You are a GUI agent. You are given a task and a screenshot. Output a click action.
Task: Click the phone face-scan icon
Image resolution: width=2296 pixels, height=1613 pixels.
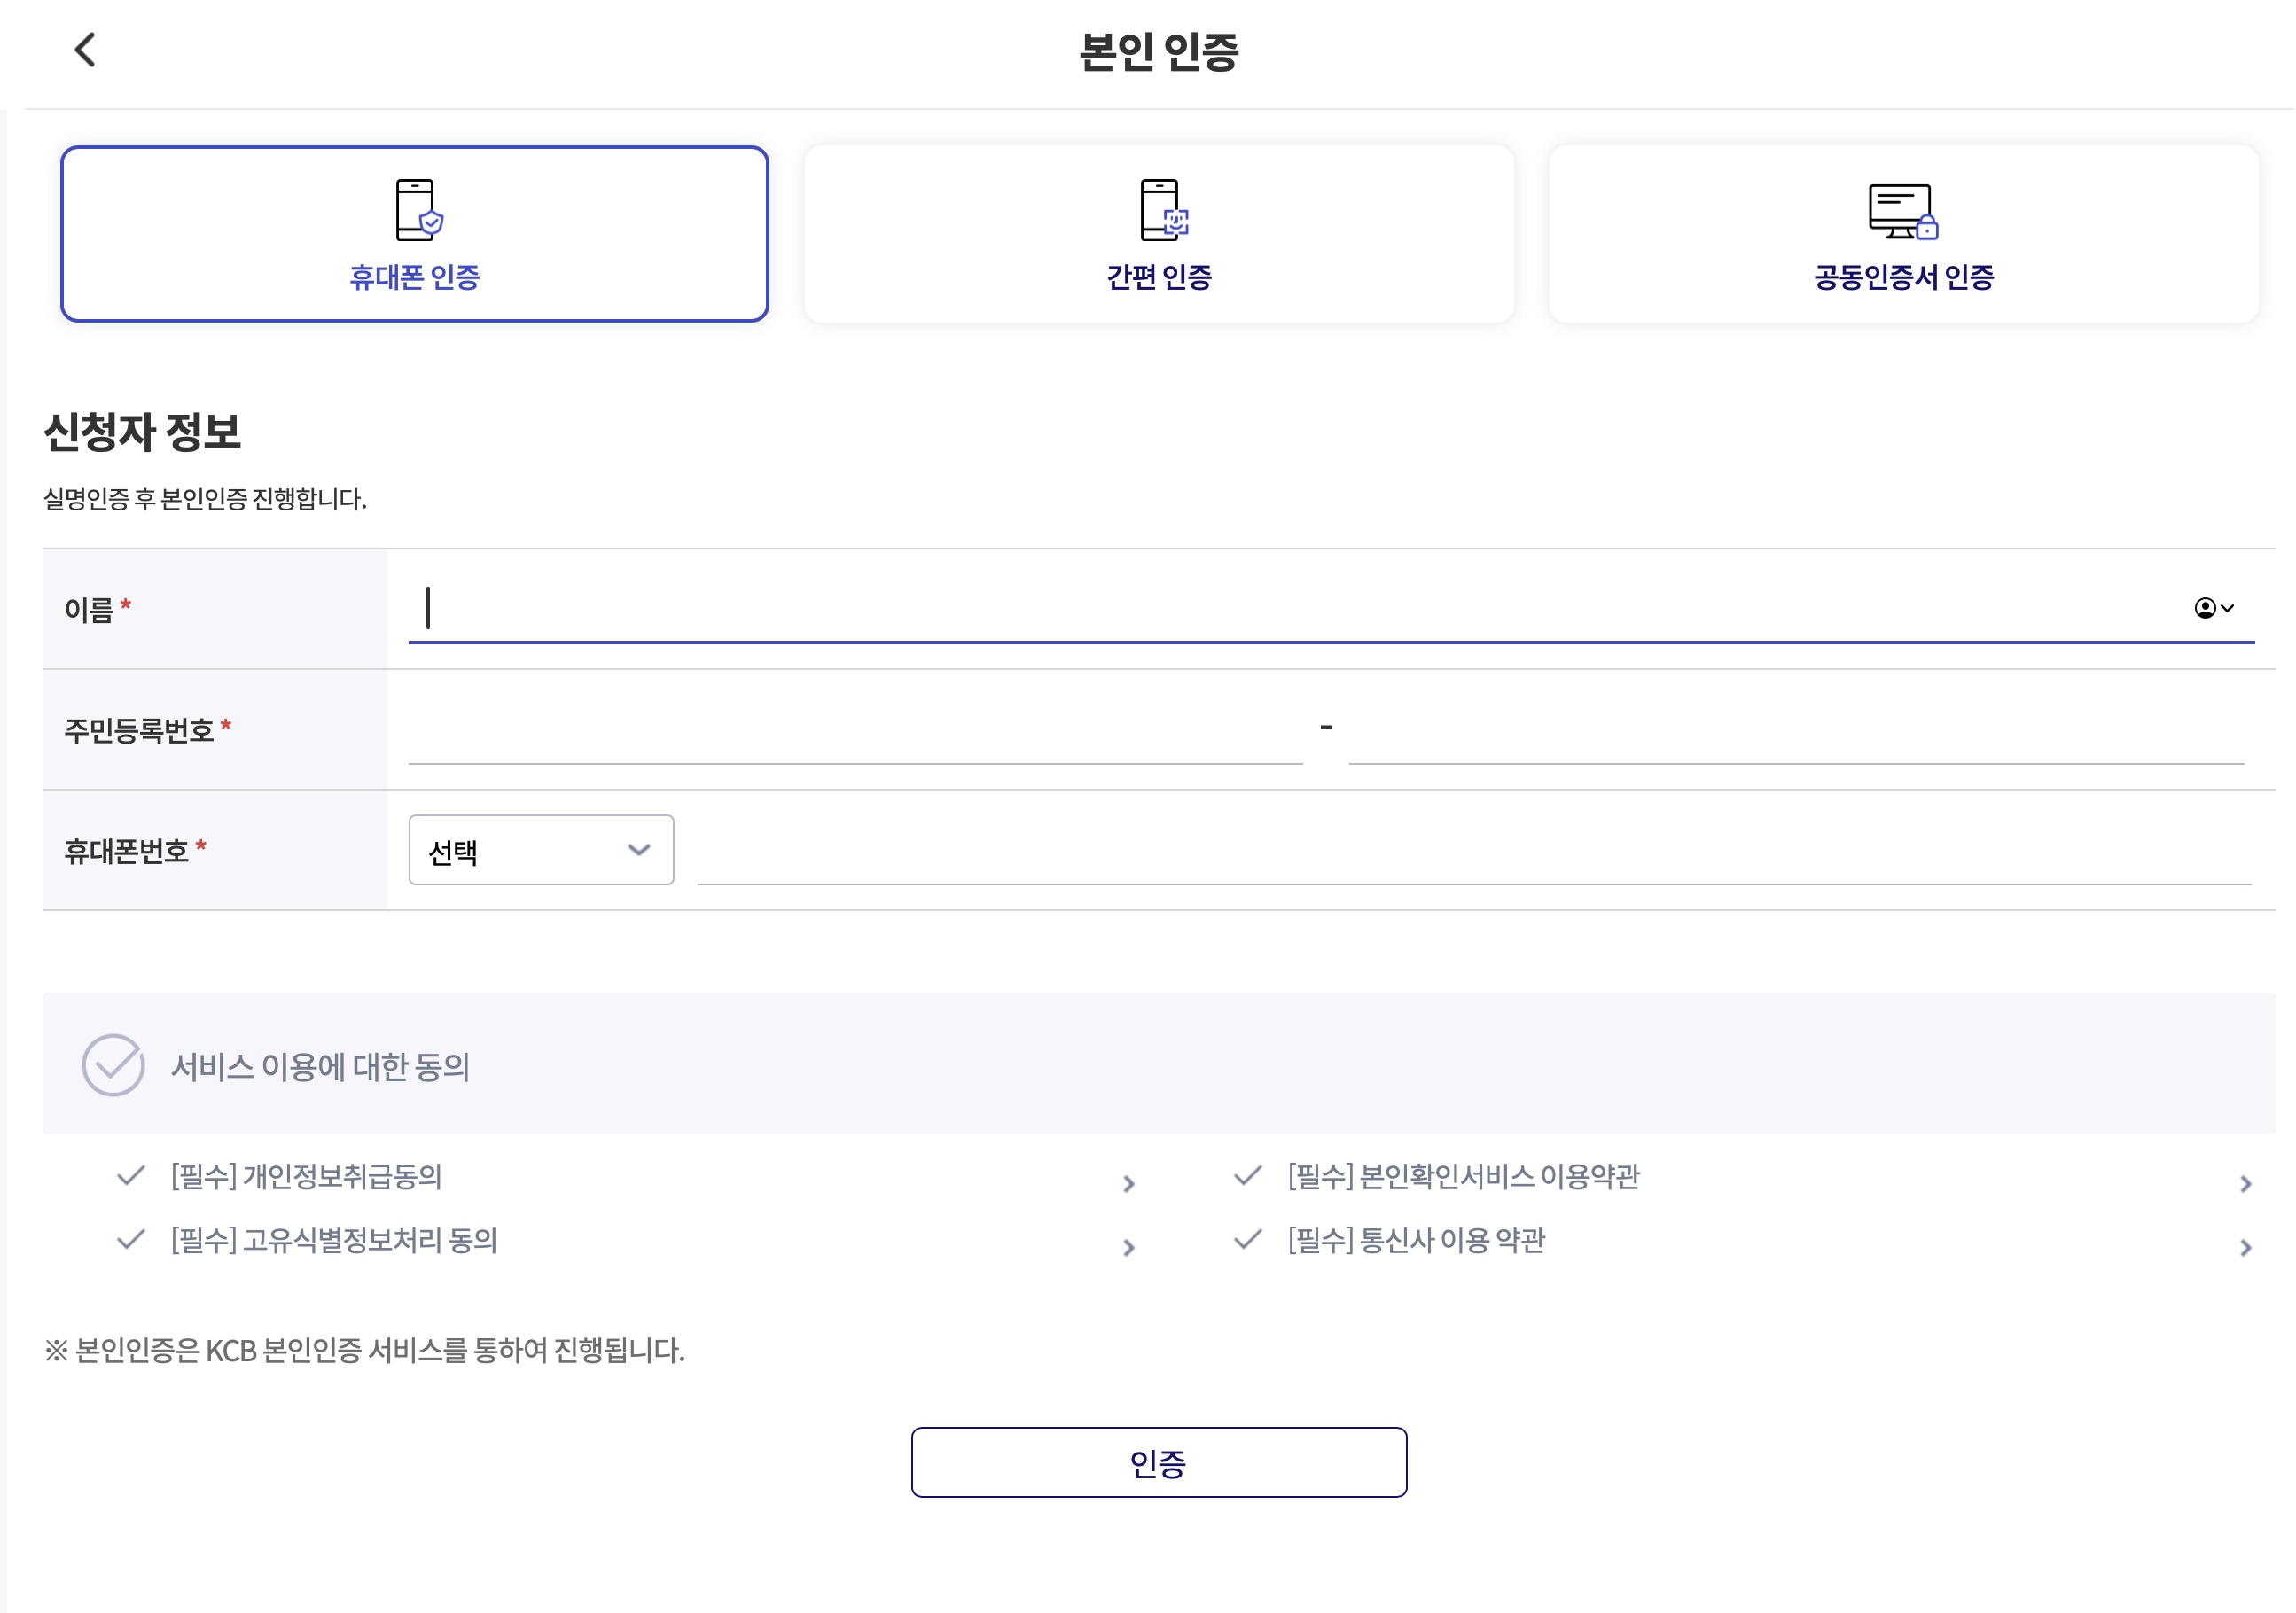(1162, 210)
